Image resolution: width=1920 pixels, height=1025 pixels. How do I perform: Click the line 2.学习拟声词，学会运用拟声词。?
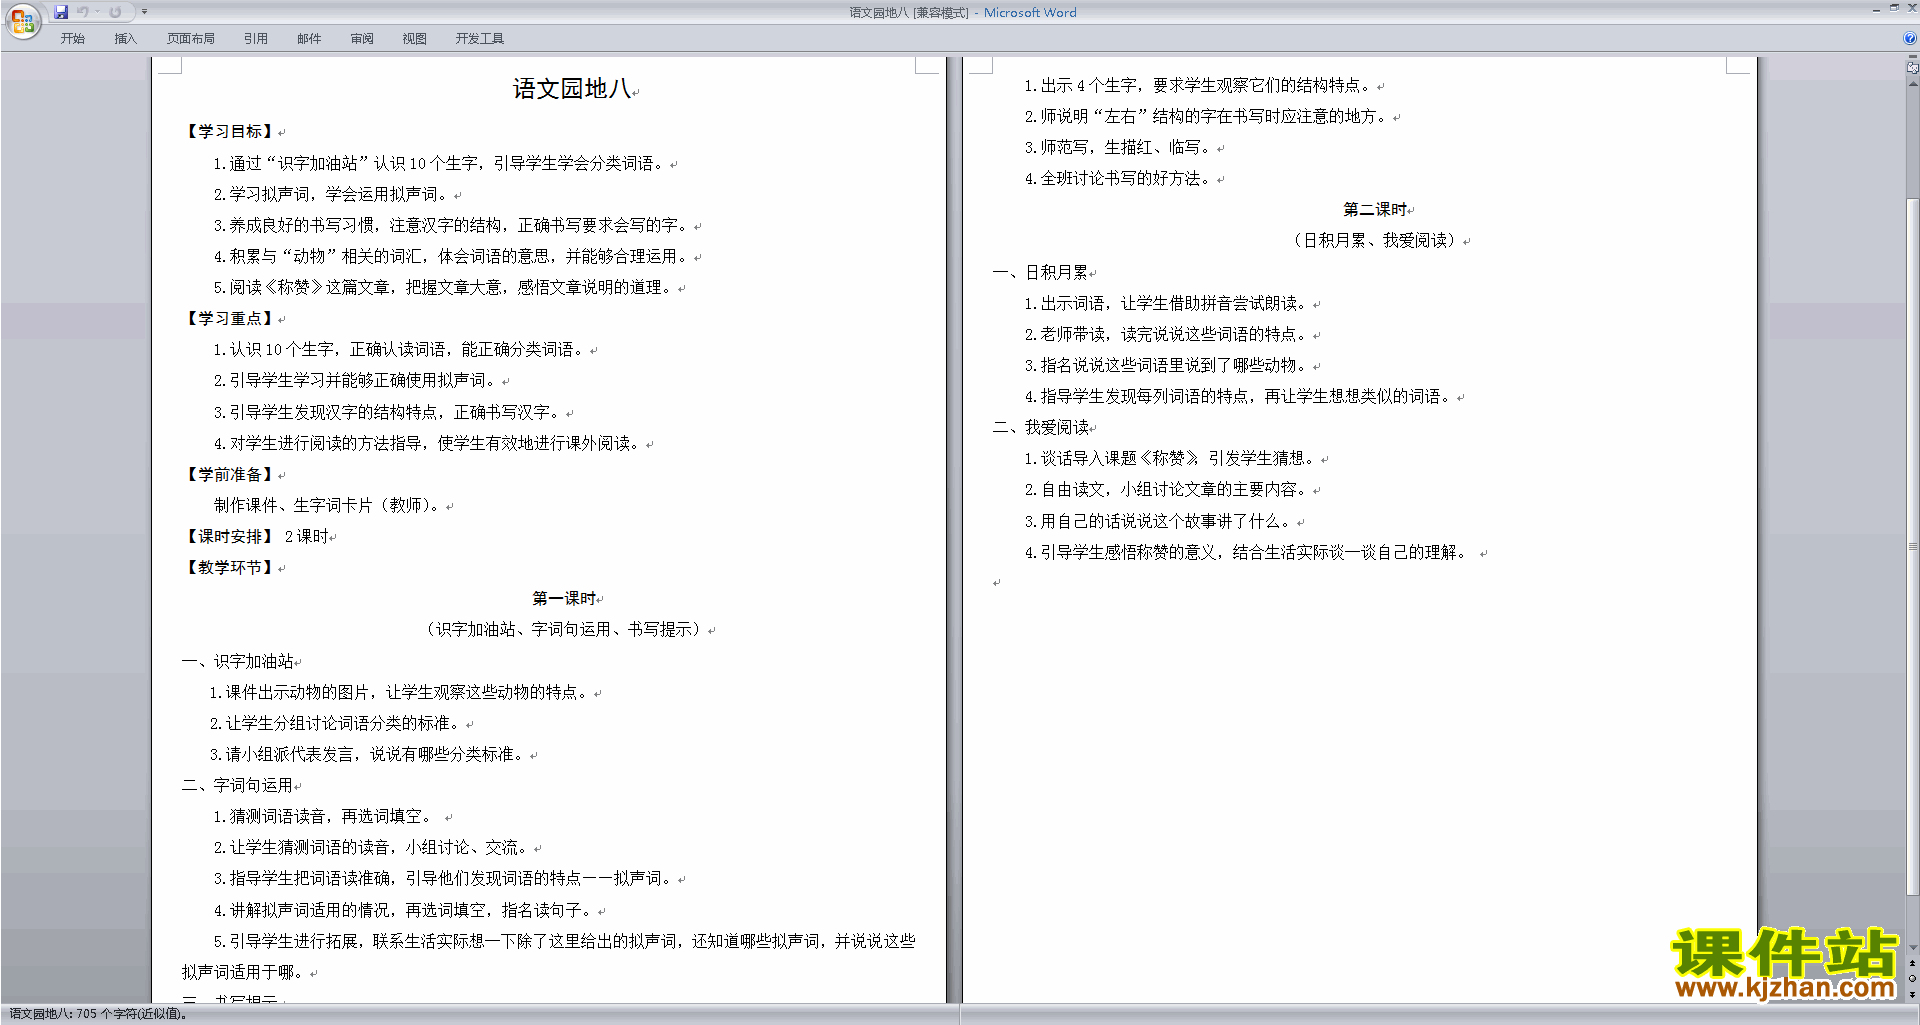333,195
